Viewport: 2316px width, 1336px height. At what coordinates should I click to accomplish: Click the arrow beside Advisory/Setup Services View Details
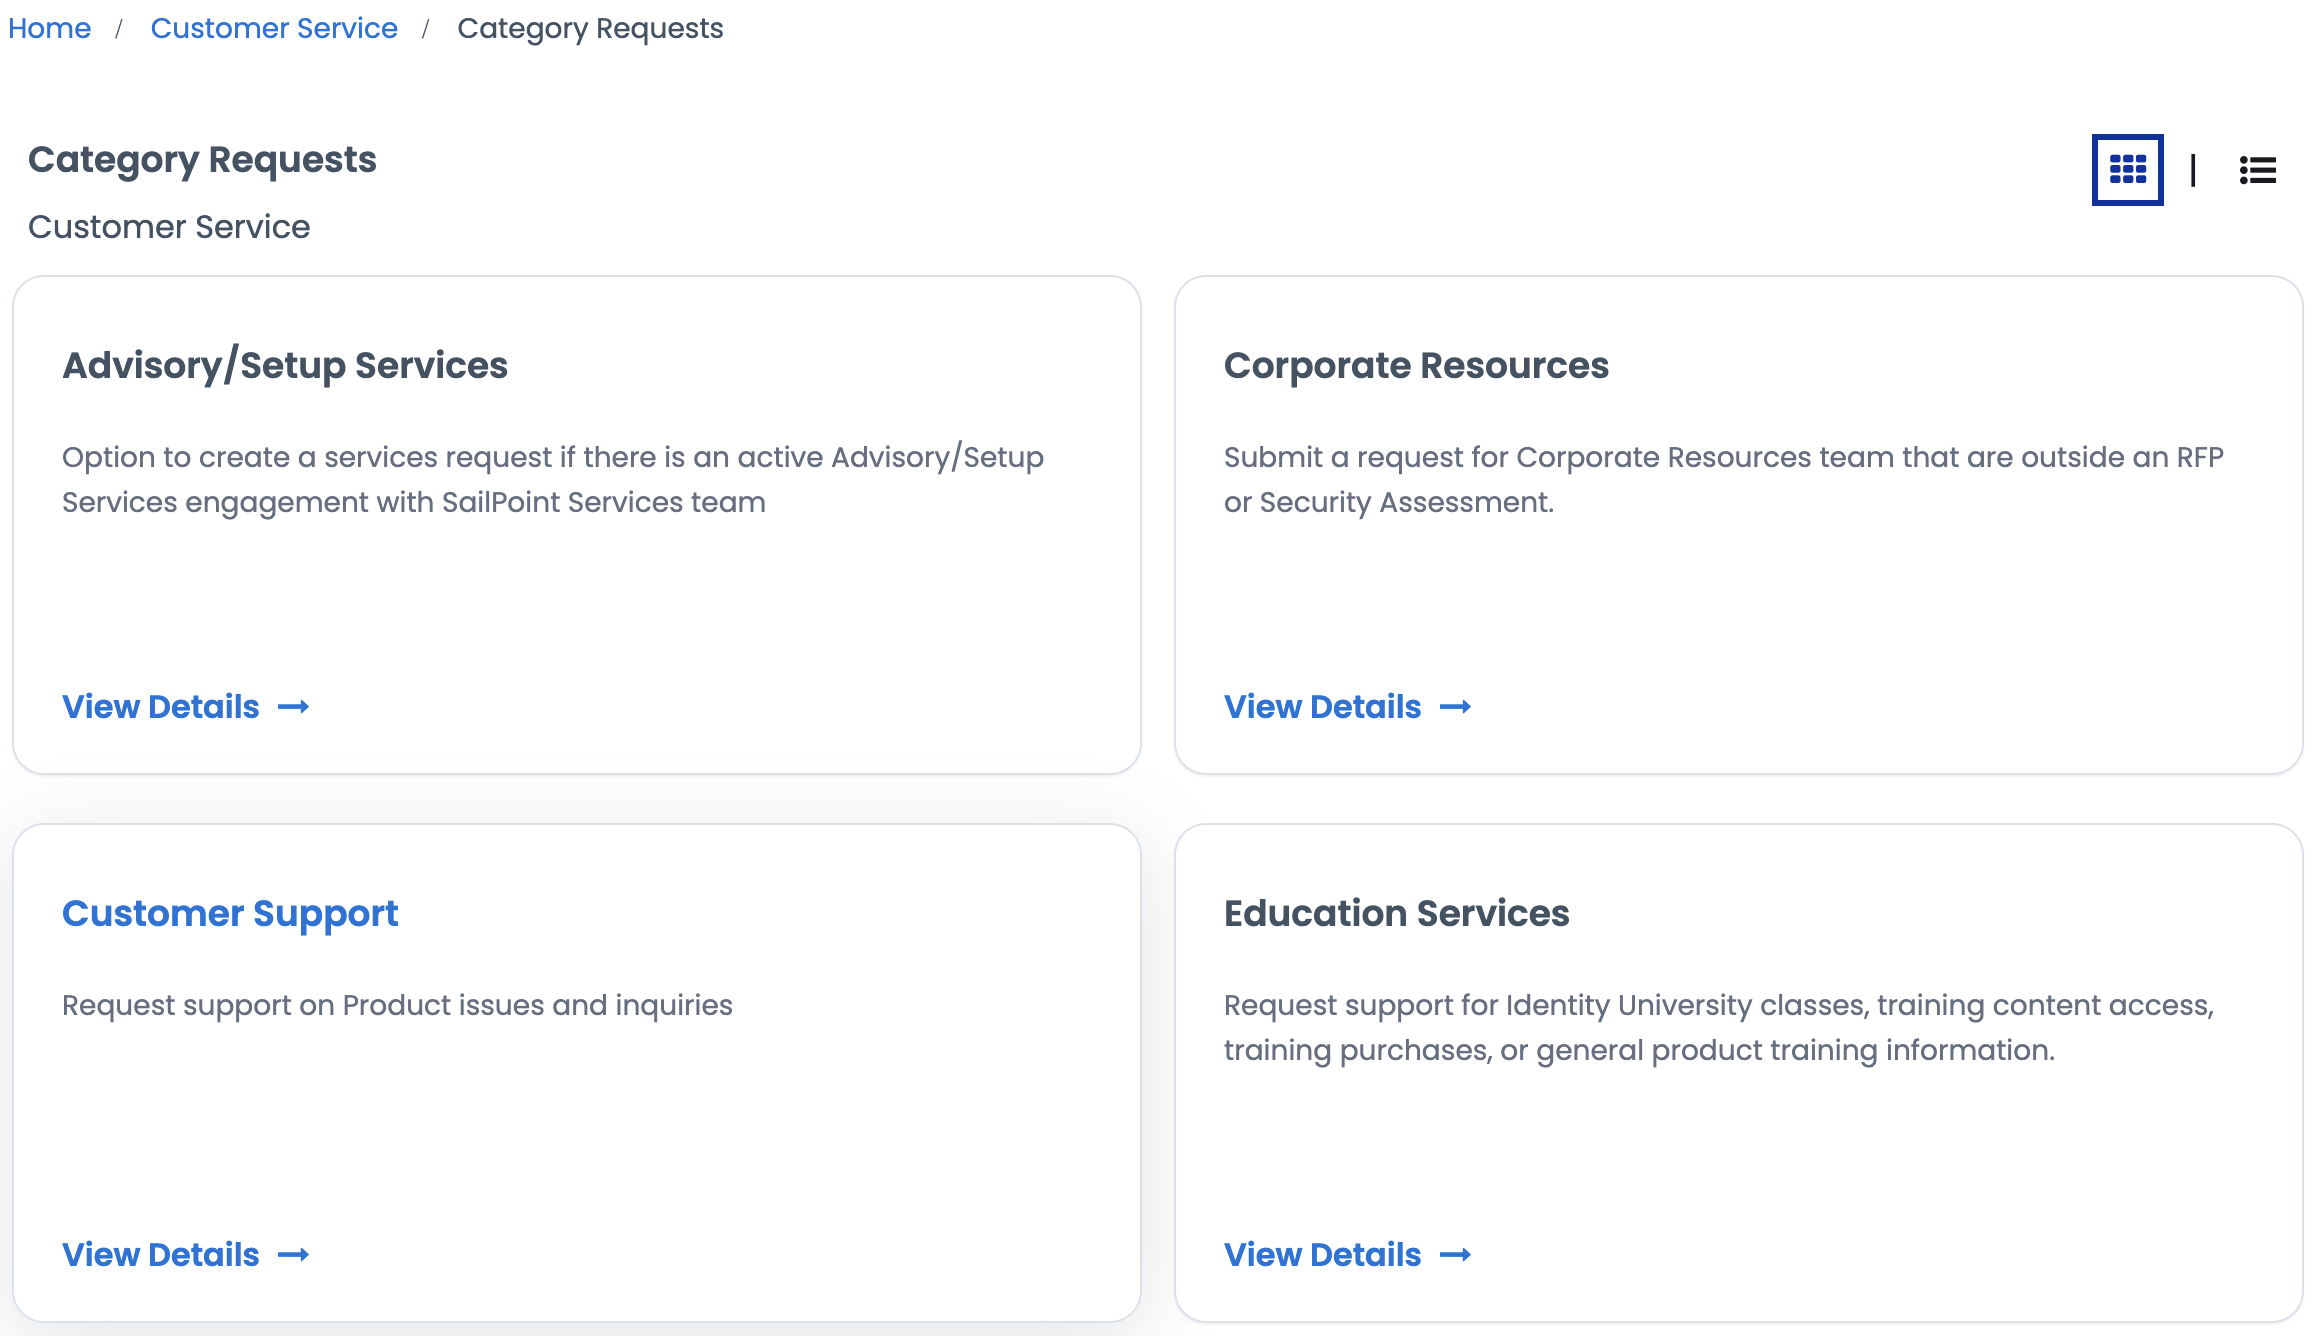pos(295,707)
